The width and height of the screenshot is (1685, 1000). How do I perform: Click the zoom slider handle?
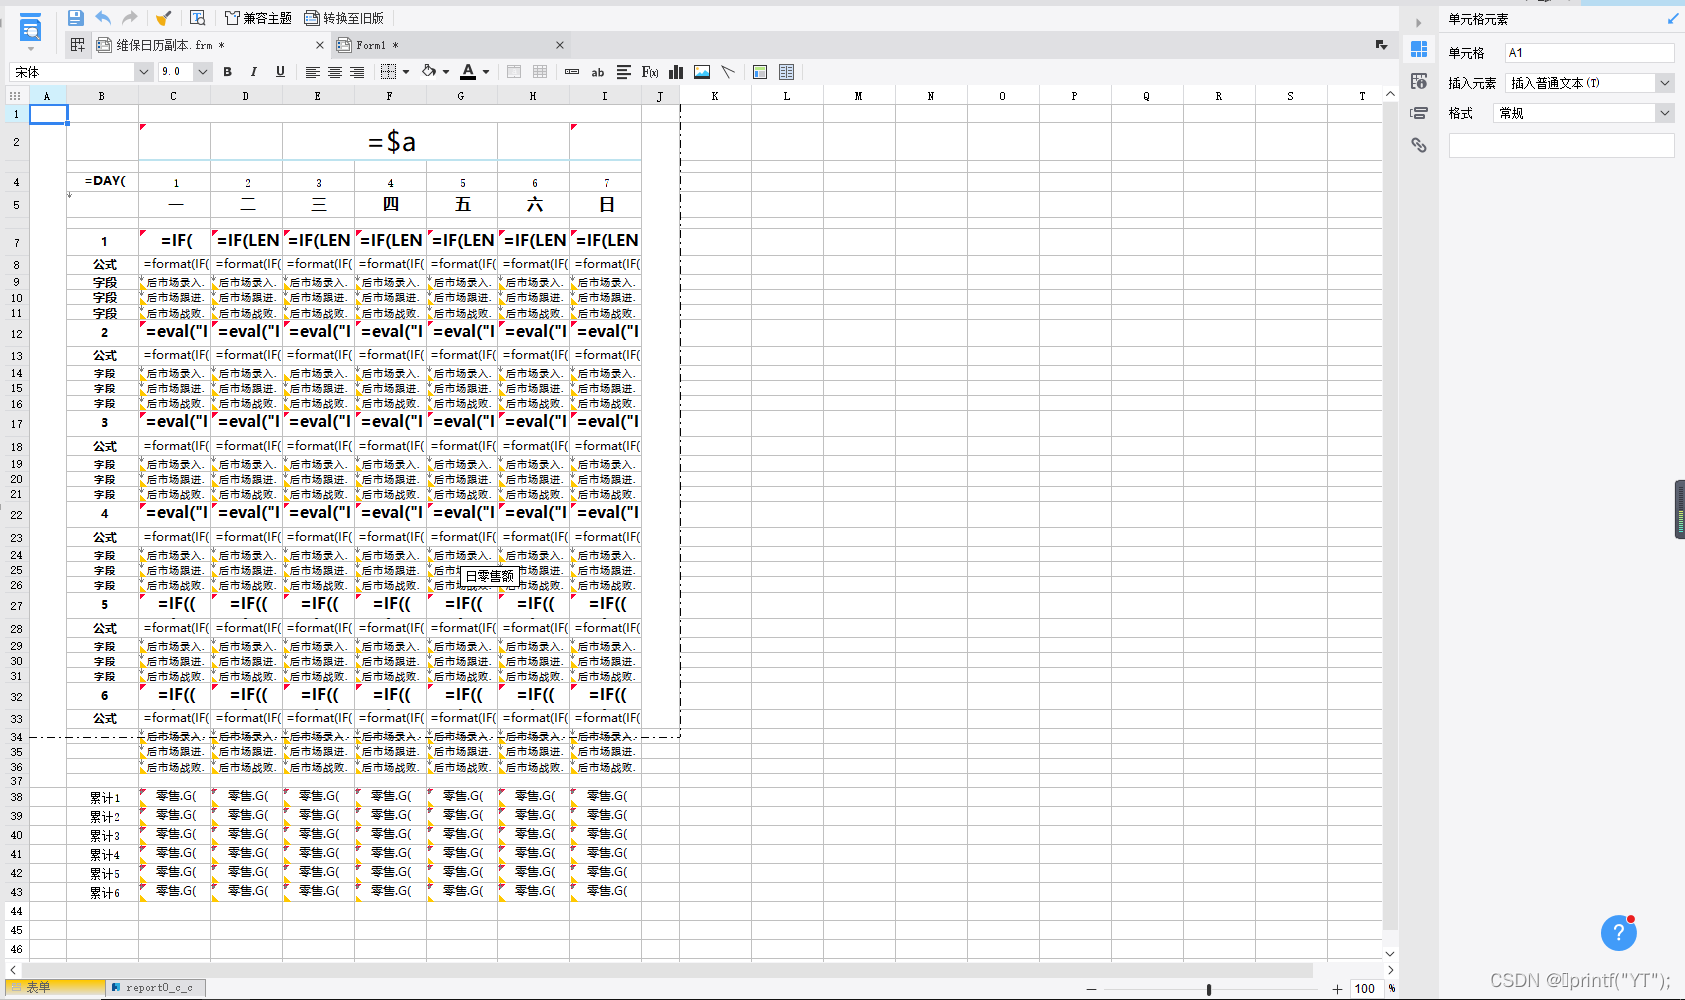point(1209,989)
